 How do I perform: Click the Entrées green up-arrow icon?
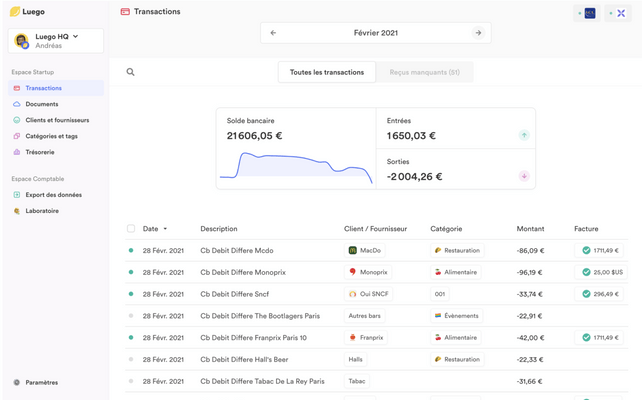point(523,135)
